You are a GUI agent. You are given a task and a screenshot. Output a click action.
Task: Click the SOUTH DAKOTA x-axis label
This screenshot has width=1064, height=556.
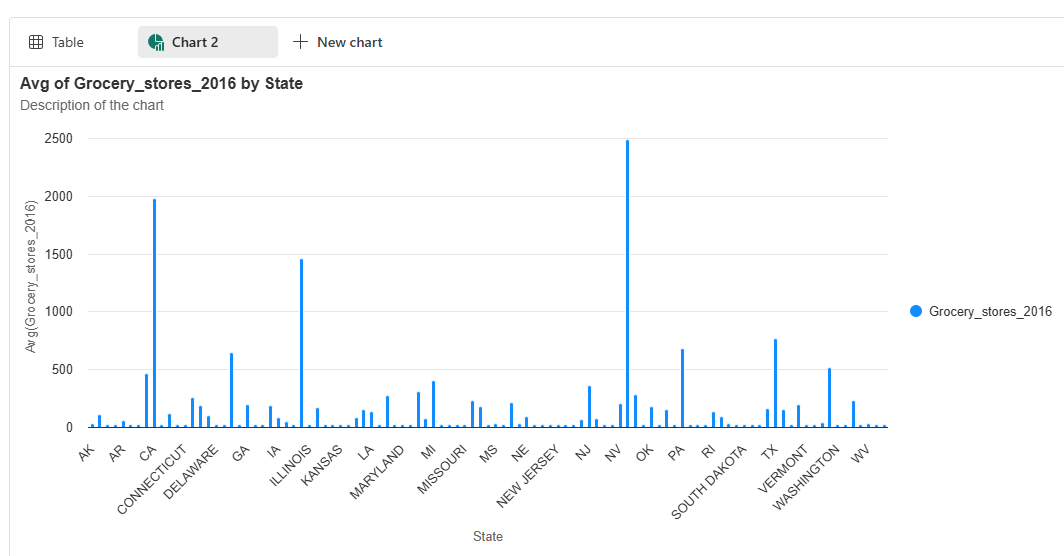tap(710, 482)
